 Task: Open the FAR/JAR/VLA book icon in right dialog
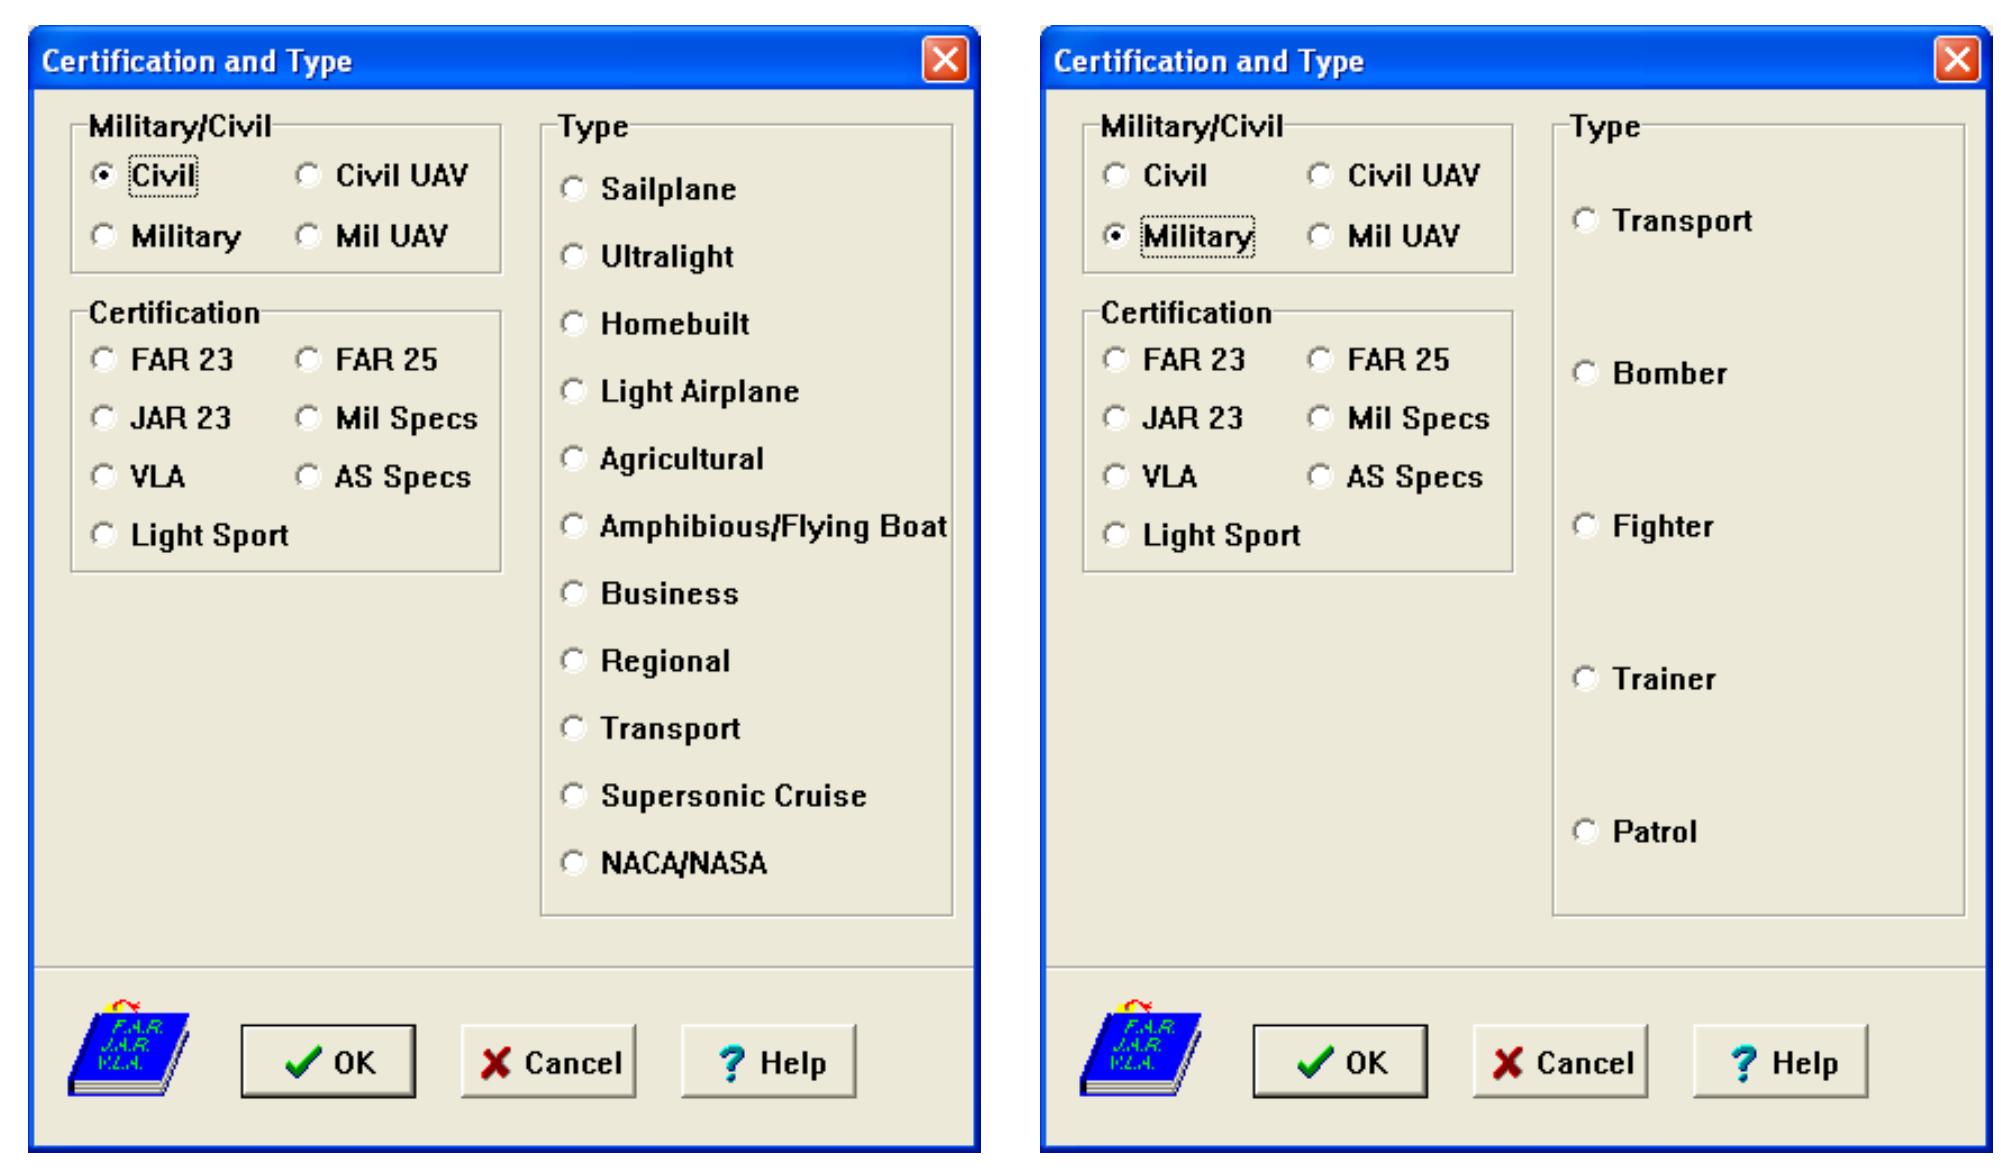pos(1141,1048)
